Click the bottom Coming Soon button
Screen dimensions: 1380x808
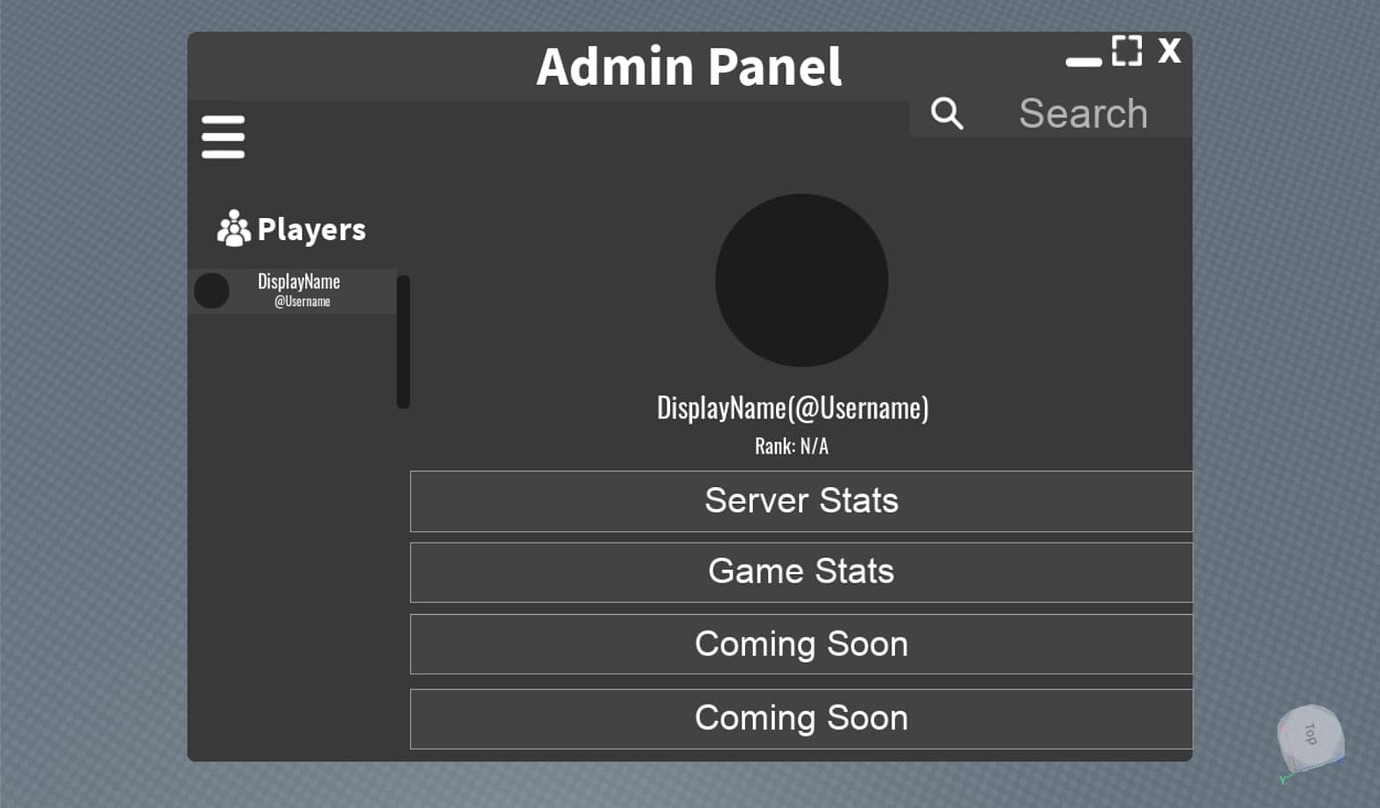800,717
